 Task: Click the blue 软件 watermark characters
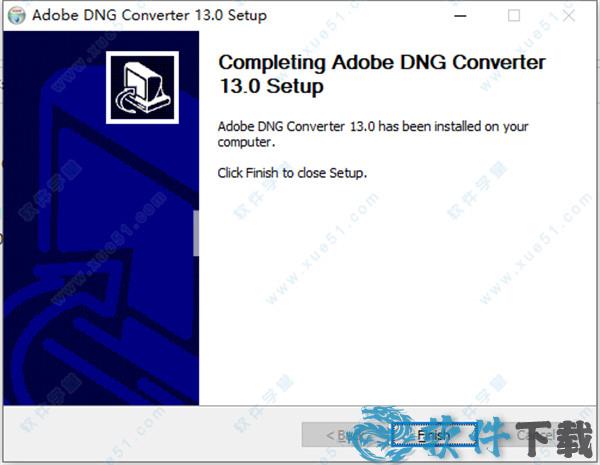[465, 436]
